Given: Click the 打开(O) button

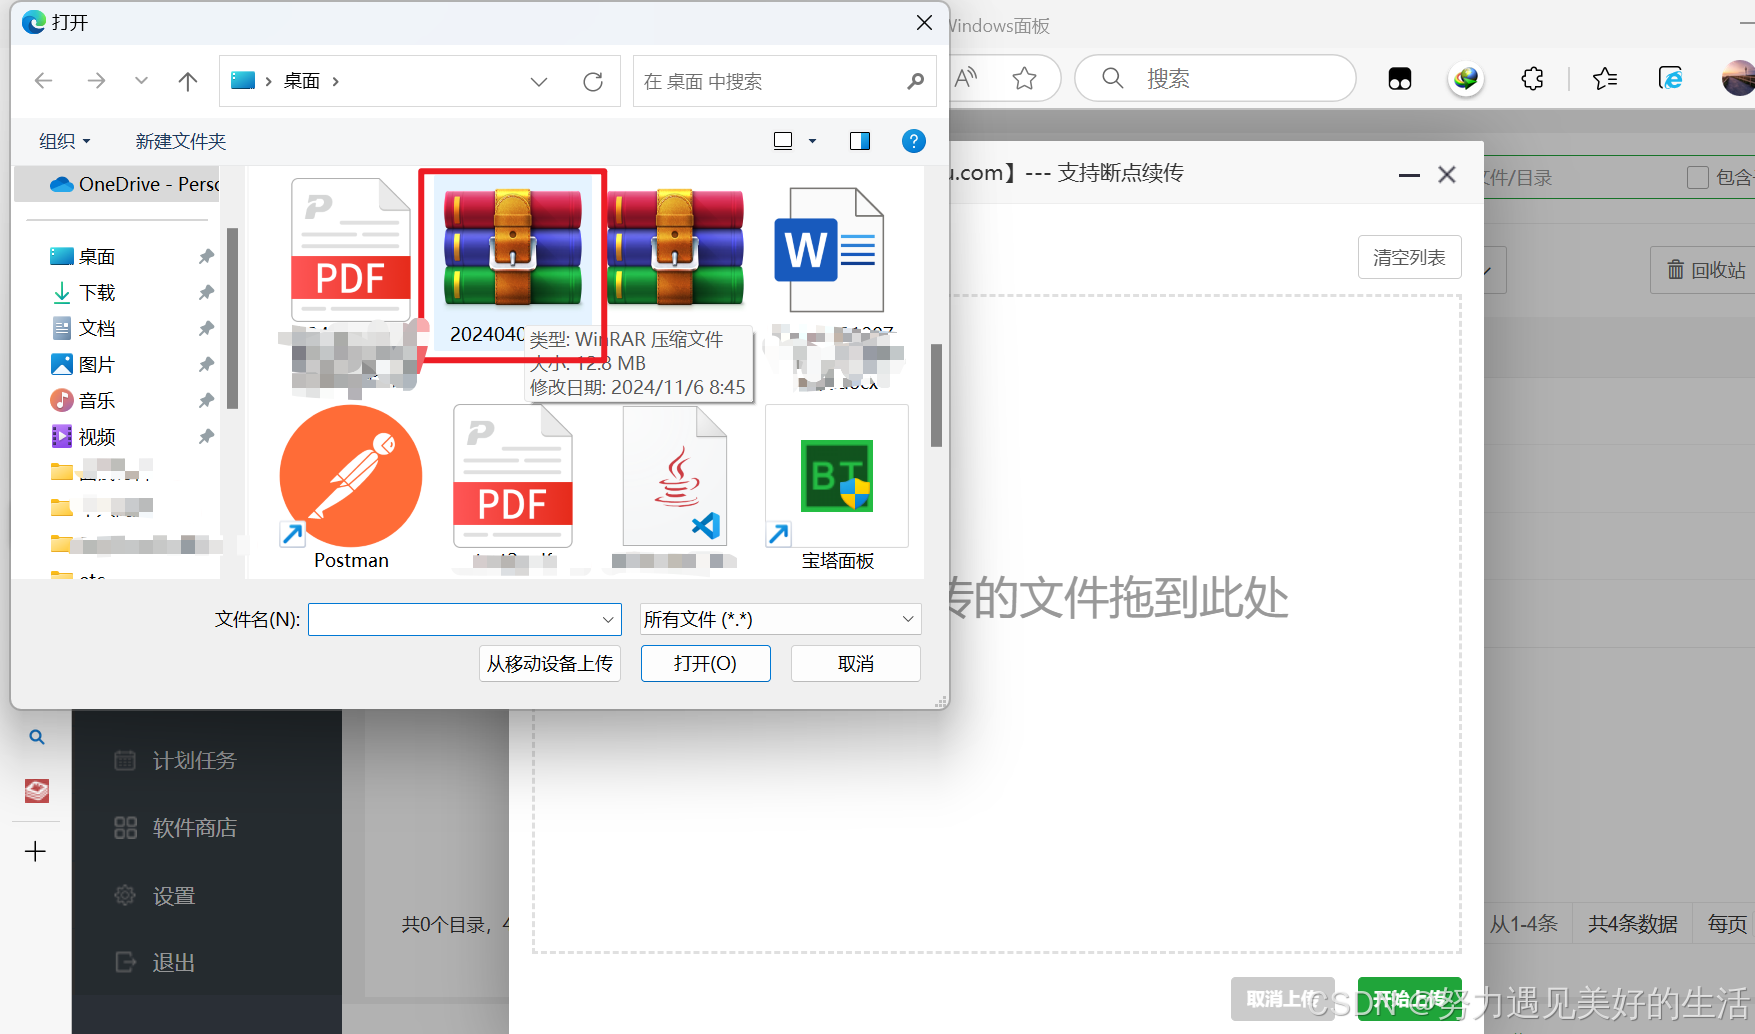Looking at the screenshot, I should point(705,664).
